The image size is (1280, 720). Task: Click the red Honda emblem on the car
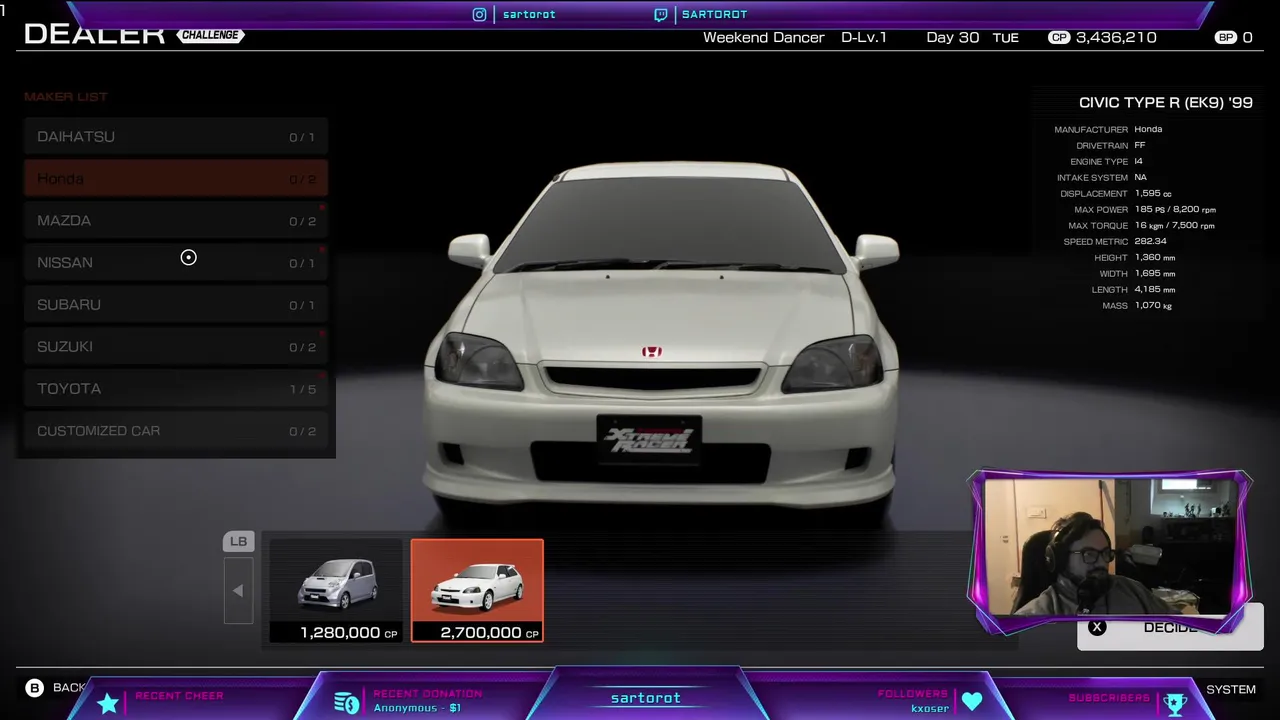pyautogui.click(x=651, y=352)
